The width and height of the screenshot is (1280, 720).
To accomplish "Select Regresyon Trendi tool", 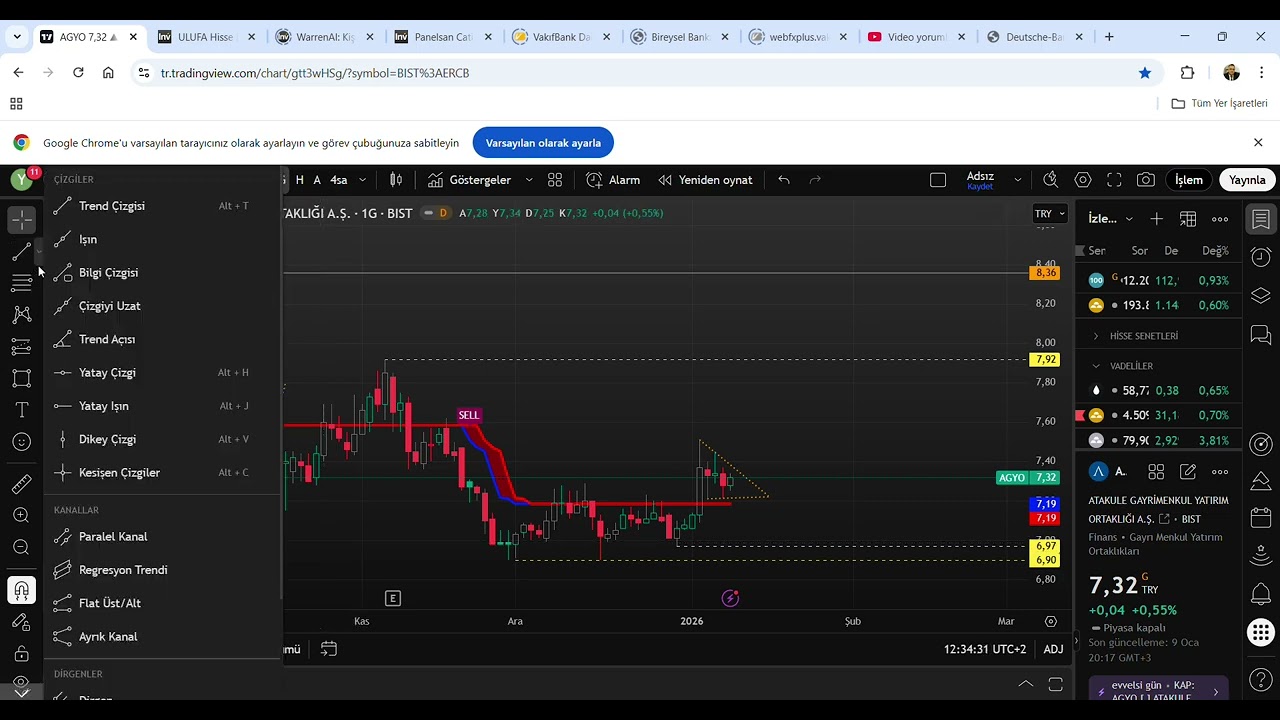I will tap(162, 570).
